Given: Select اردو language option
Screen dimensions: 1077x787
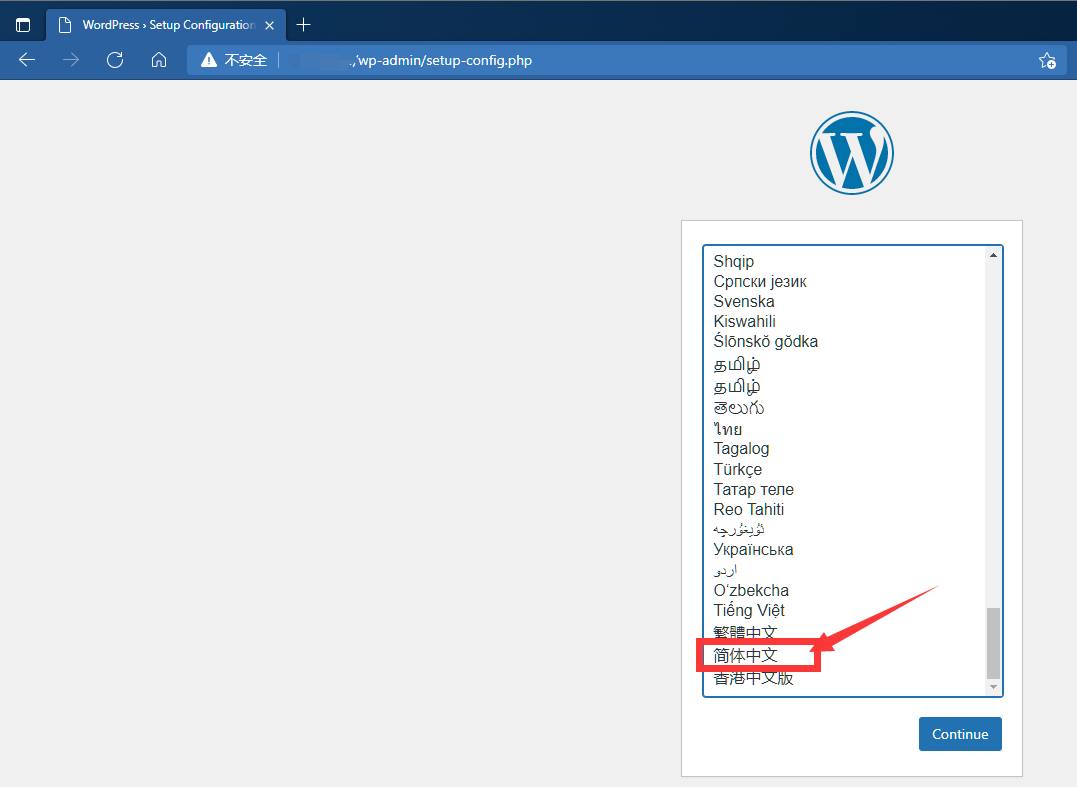Looking at the screenshot, I should [845, 570].
